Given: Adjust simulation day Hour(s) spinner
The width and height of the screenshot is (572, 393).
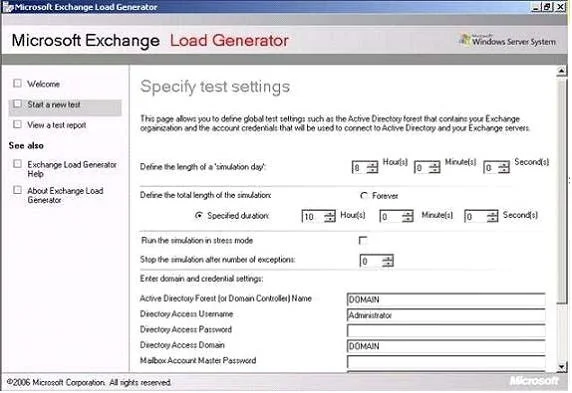Looking at the screenshot, I should 372,168.
